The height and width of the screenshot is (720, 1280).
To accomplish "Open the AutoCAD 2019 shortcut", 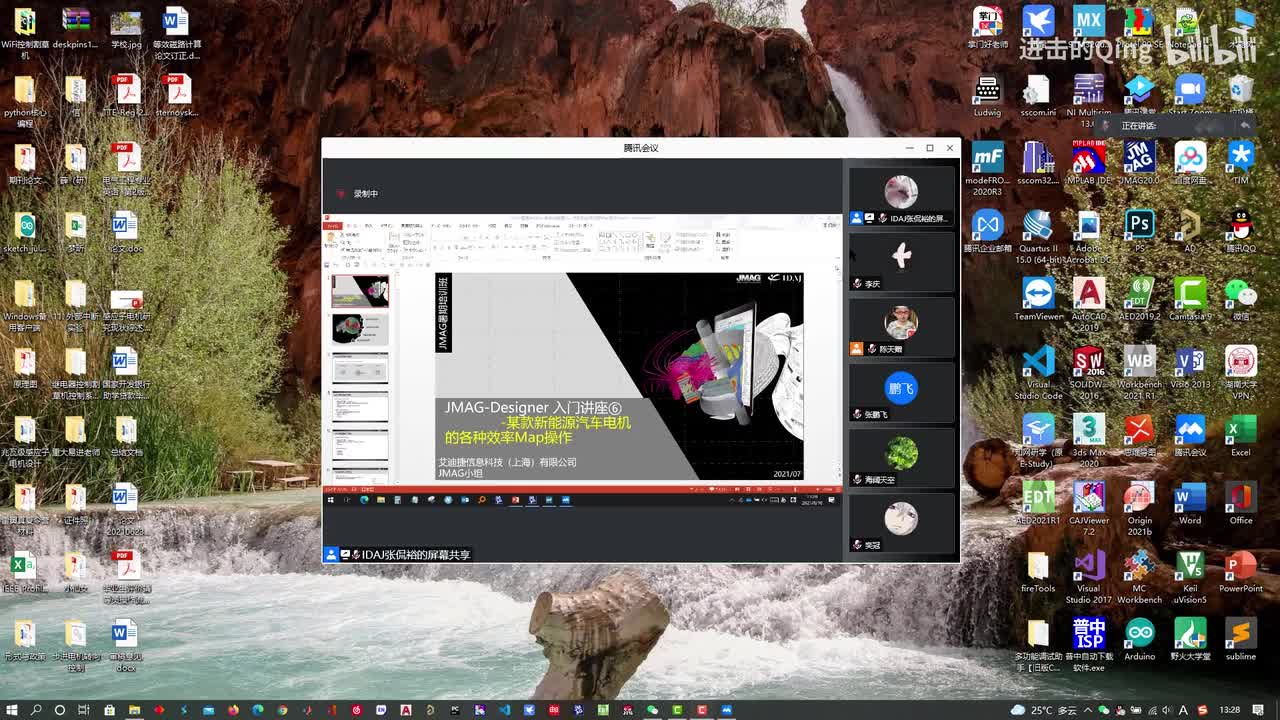I will [1088, 304].
